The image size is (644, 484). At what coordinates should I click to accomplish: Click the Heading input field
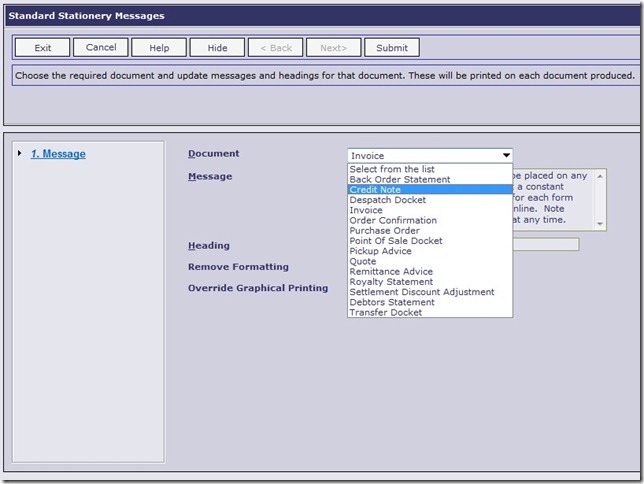point(545,245)
